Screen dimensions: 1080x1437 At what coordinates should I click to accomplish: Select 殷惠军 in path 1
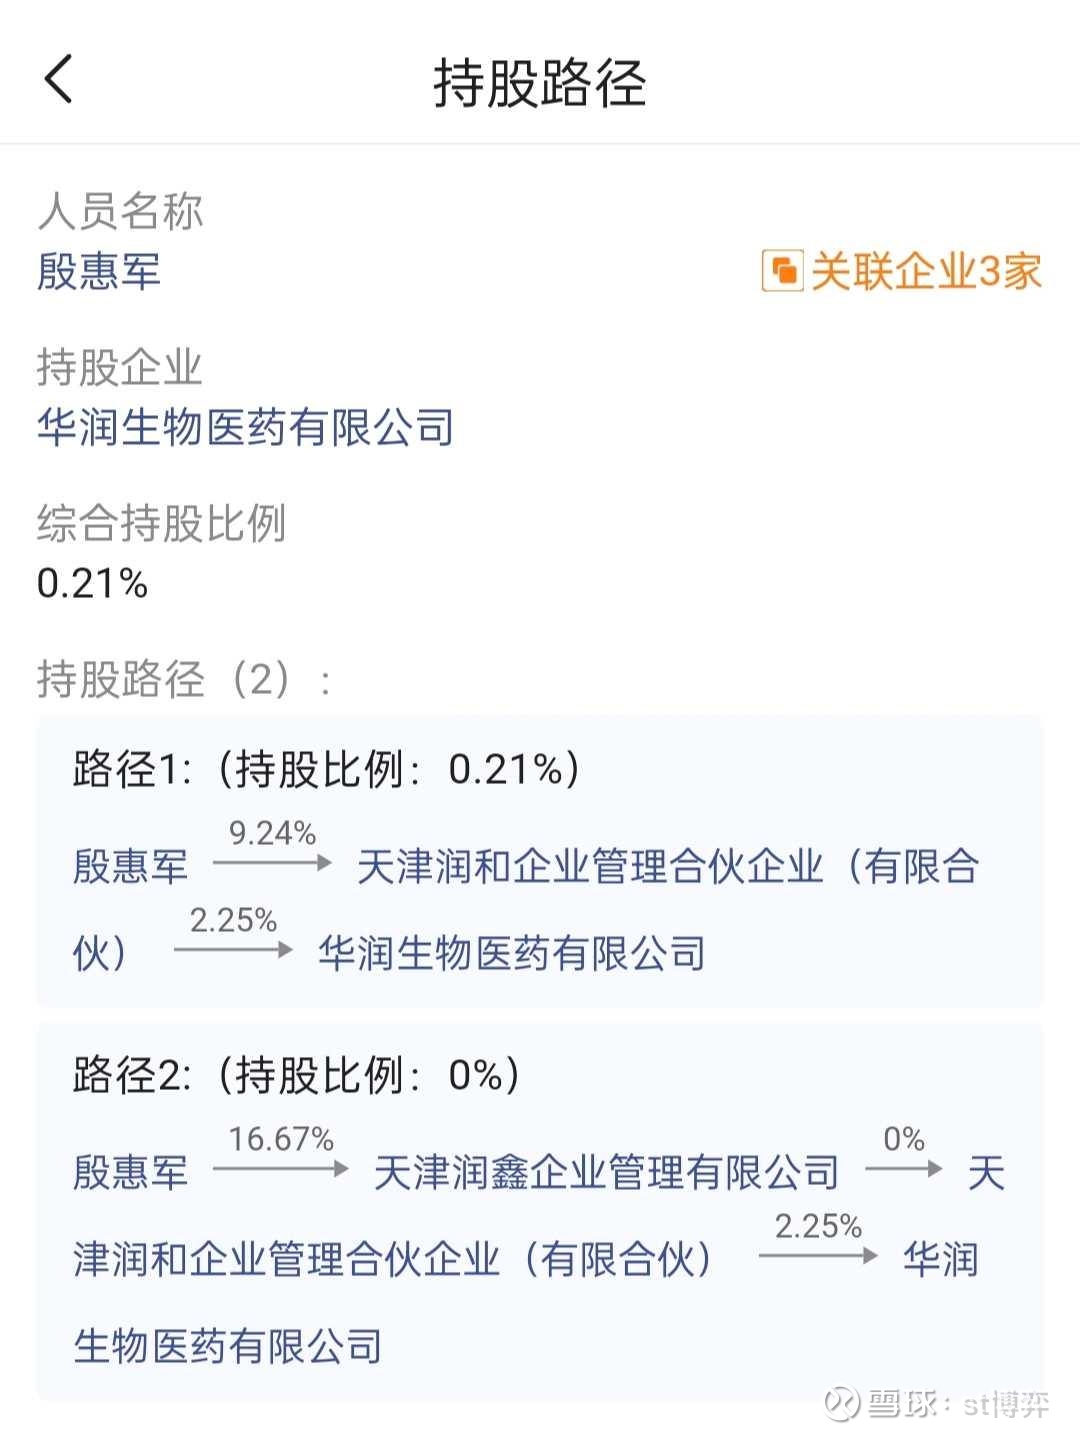point(130,867)
